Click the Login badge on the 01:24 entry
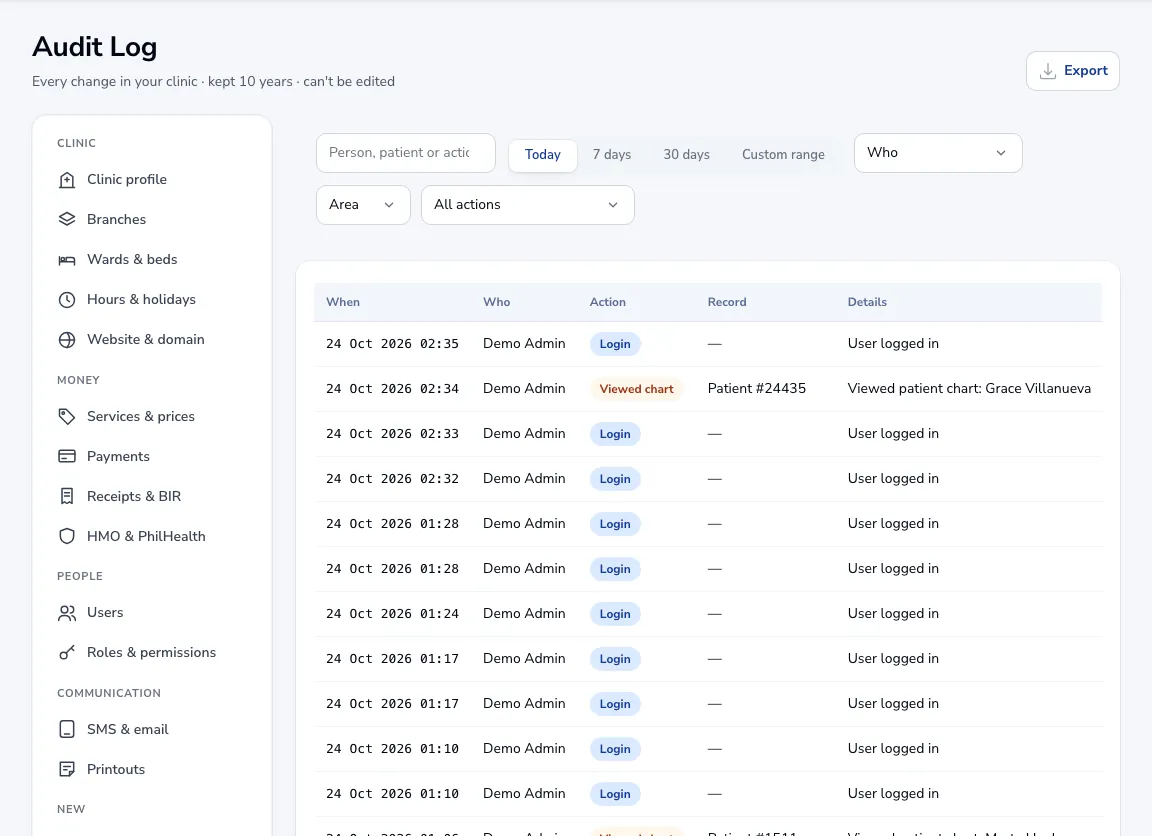 tap(615, 614)
